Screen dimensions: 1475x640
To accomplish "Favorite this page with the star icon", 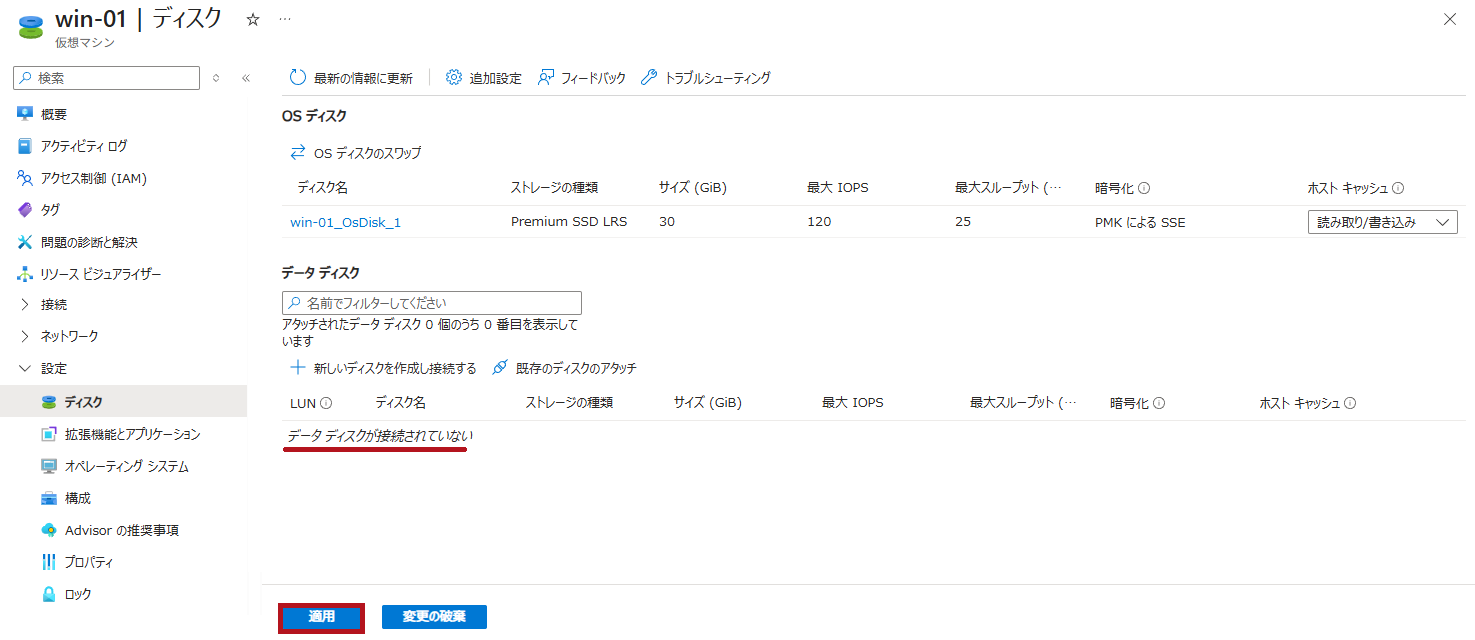I will click(253, 20).
